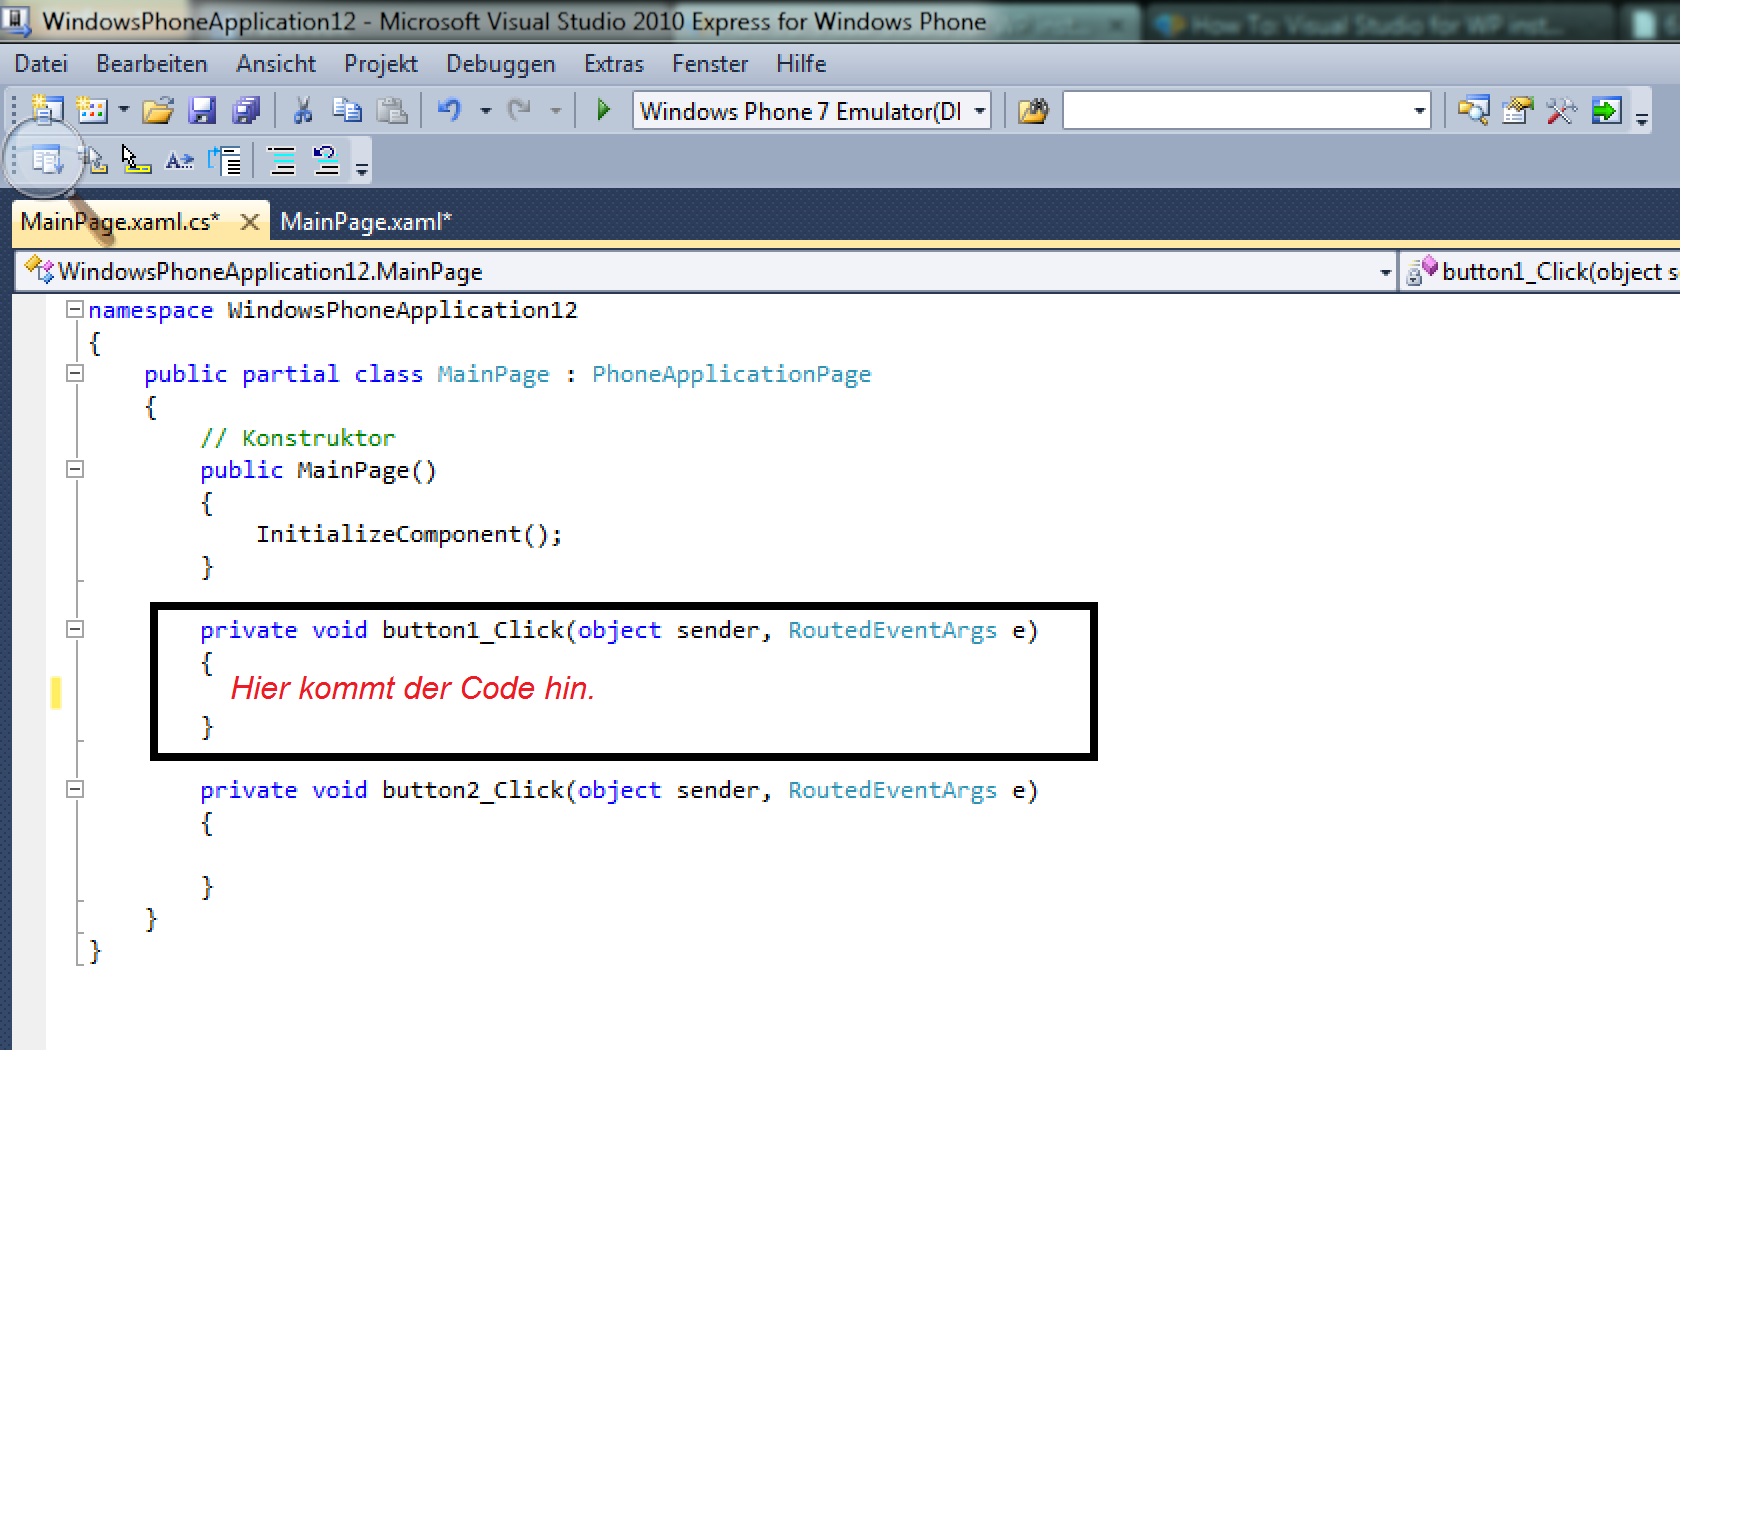Open the Projekt menu

(381, 64)
